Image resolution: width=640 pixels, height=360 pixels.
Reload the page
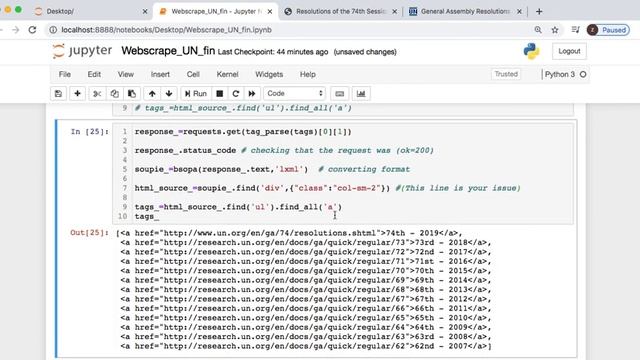[x=32, y=30]
